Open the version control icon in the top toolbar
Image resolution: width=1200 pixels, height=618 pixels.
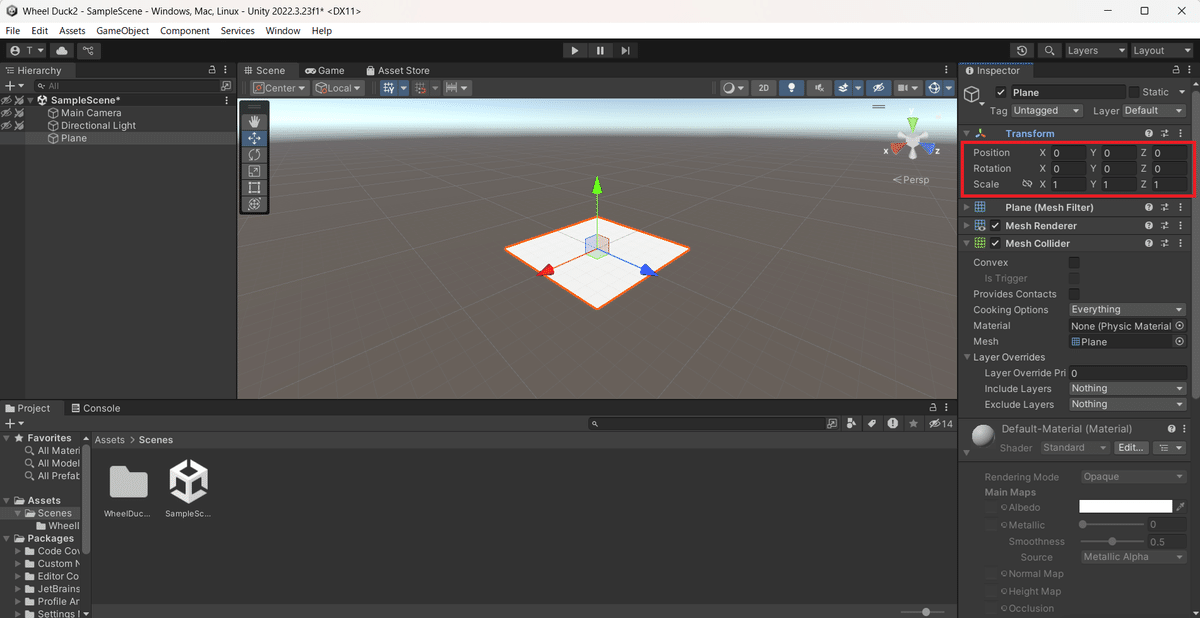click(x=89, y=50)
